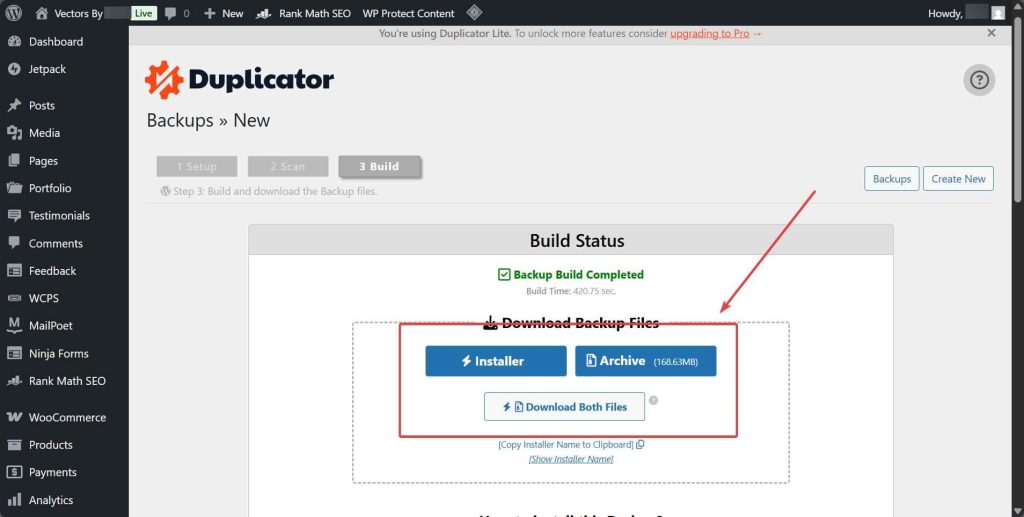Click the Live status badge
This screenshot has height=517, width=1024.
coord(143,13)
